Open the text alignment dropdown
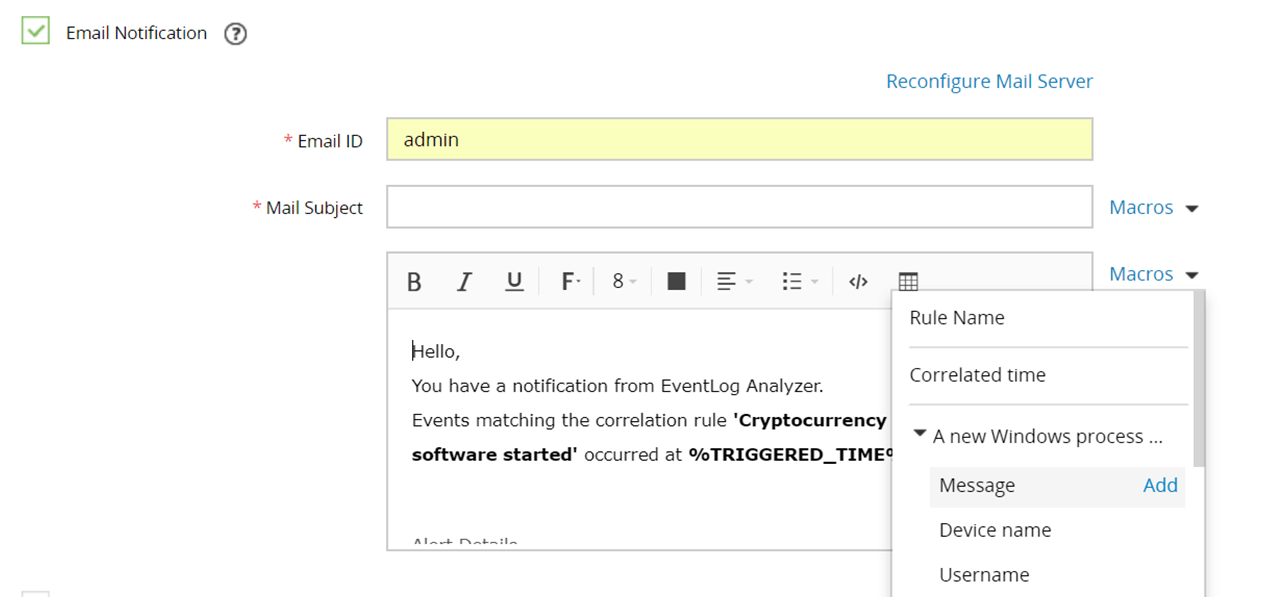This screenshot has height=597, width=1282. [735, 282]
